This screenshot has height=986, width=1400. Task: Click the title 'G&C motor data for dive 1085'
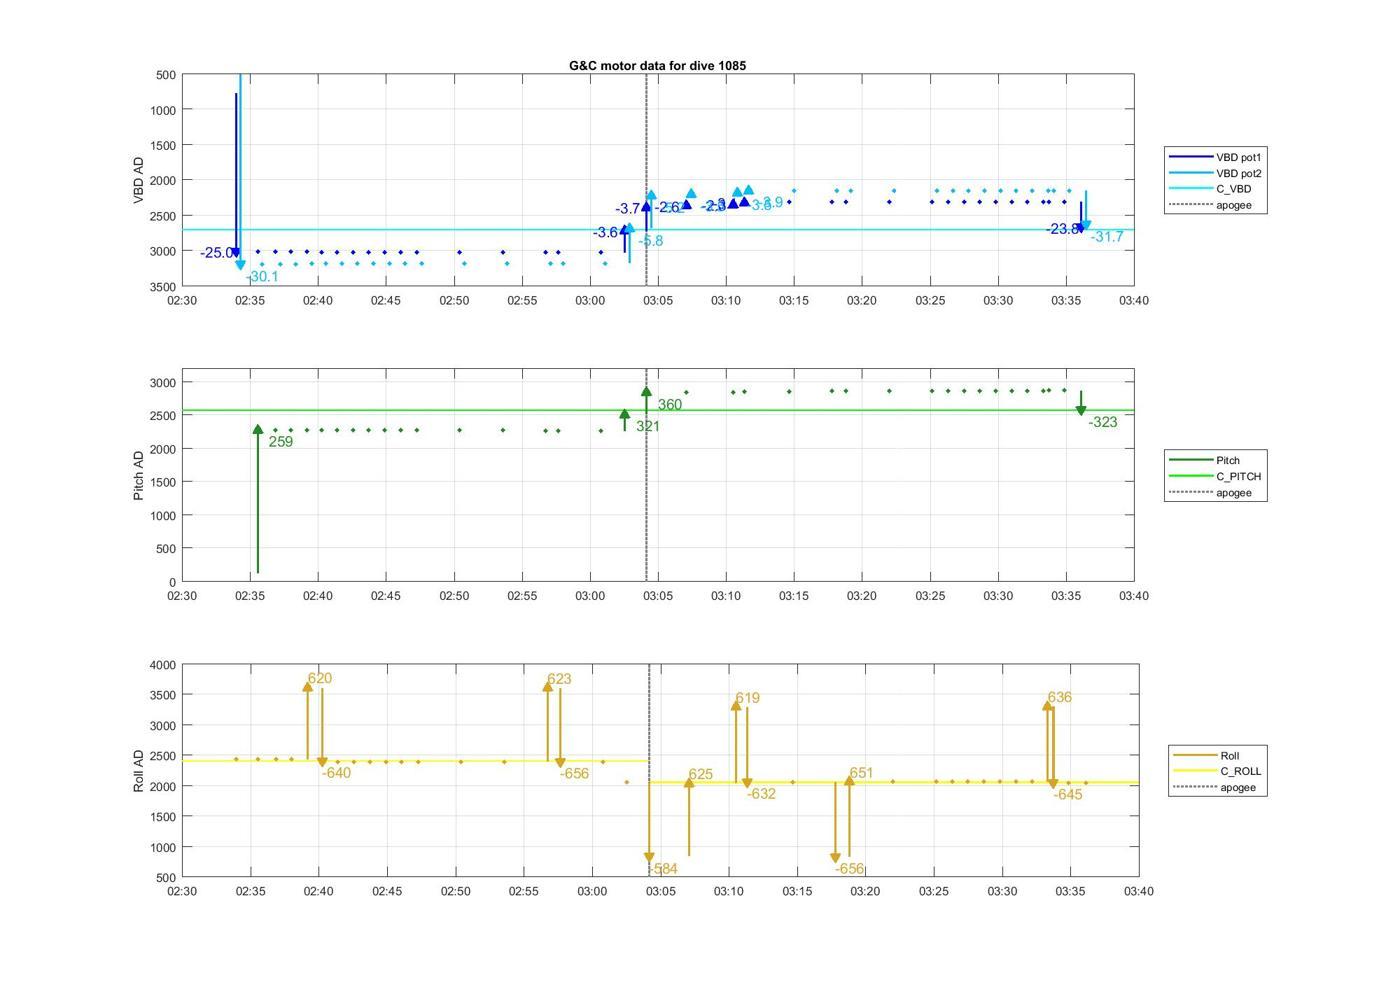(657, 66)
